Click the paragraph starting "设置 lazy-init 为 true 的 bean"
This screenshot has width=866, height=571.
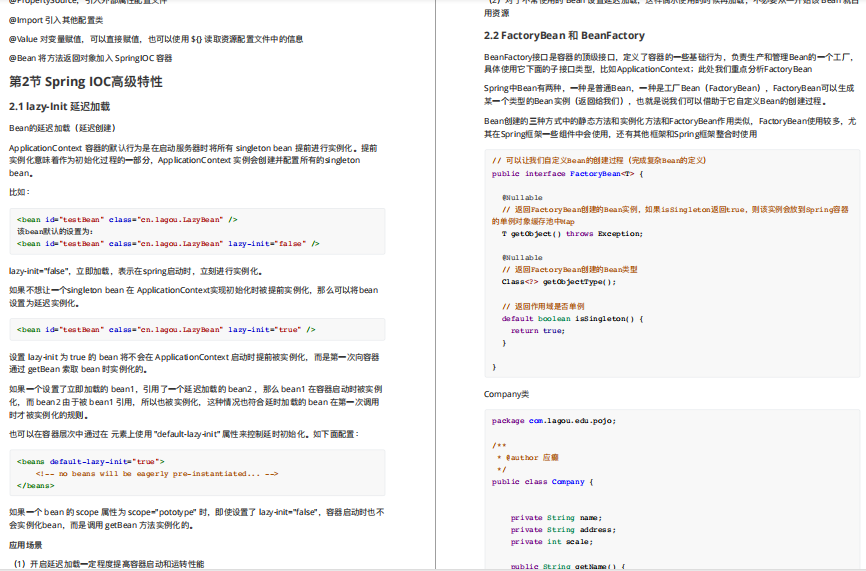coord(194,363)
